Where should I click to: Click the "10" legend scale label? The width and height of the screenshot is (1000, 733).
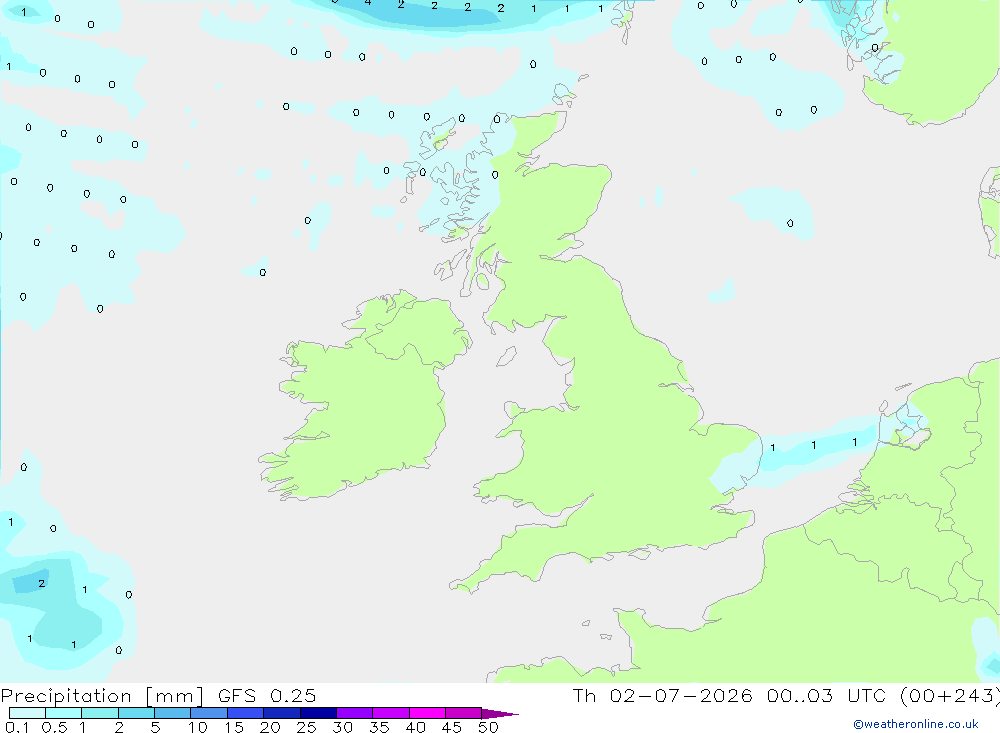(x=198, y=727)
